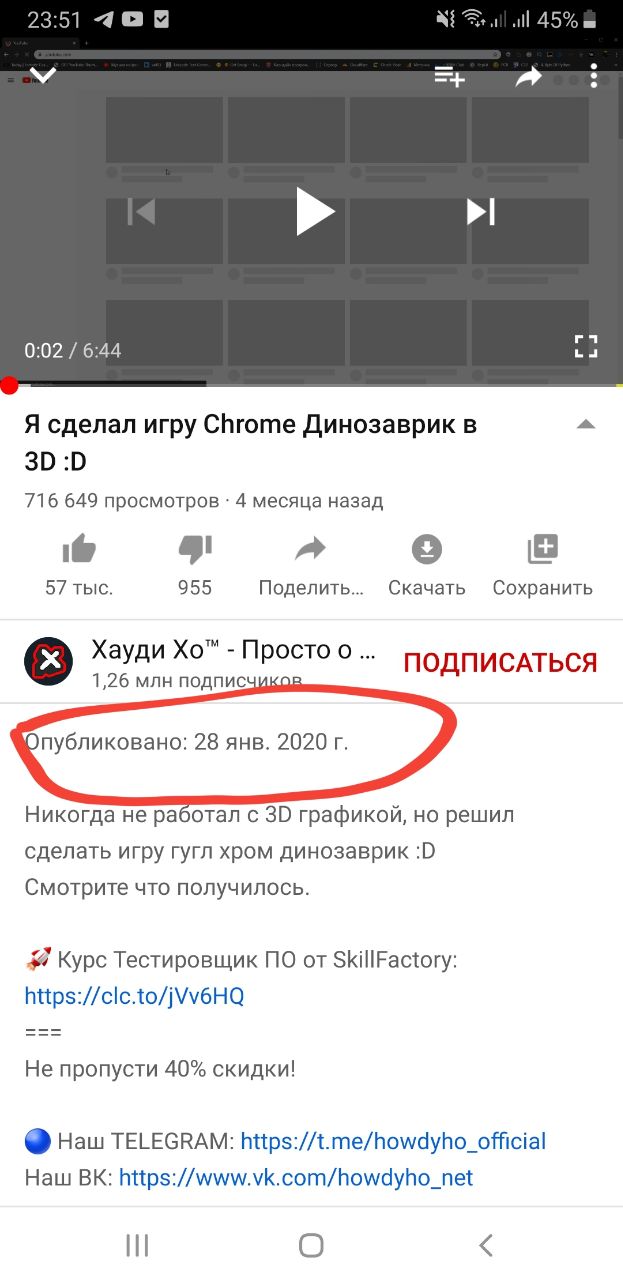Collapse the video description with the arrow
The width and height of the screenshot is (623, 1280).
point(586,425)
